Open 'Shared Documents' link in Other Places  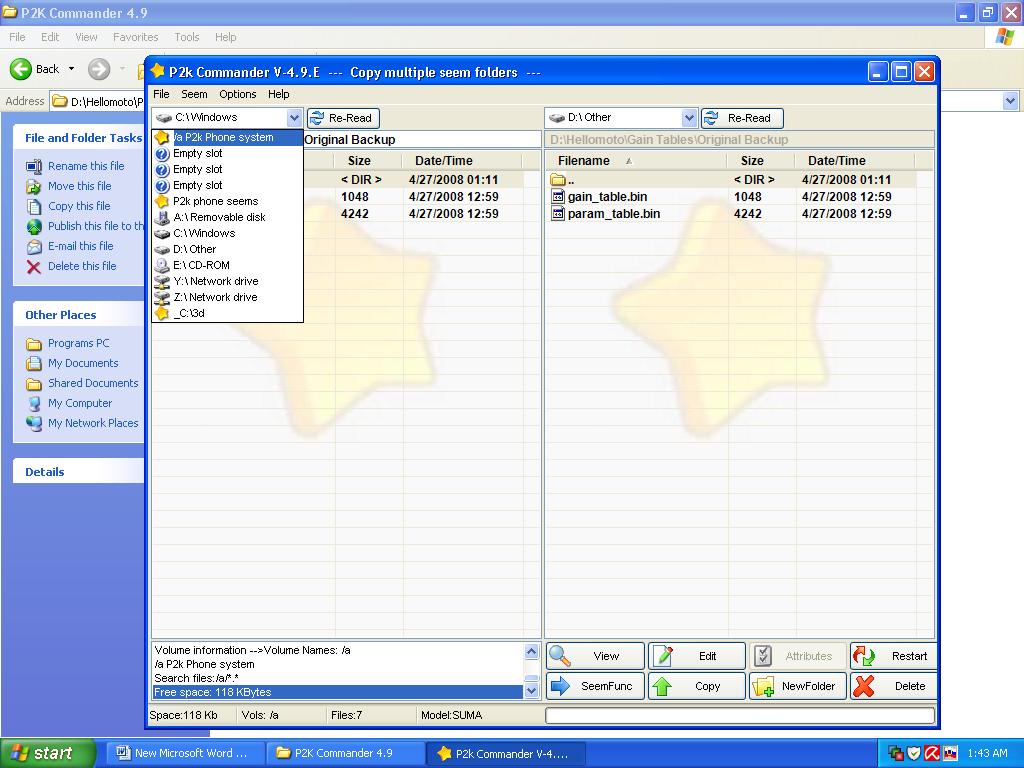(x=93, y=383)
